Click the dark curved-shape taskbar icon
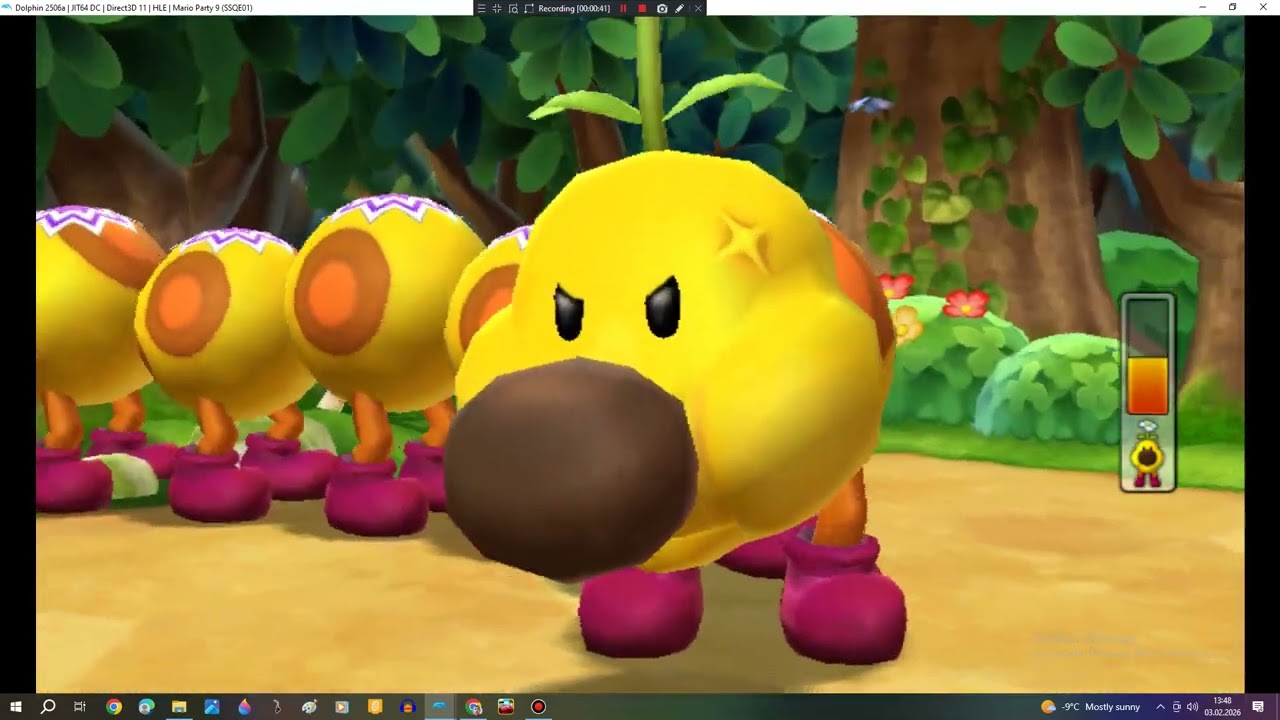Screen dimensions: 1280x720 tap(277, 707)
